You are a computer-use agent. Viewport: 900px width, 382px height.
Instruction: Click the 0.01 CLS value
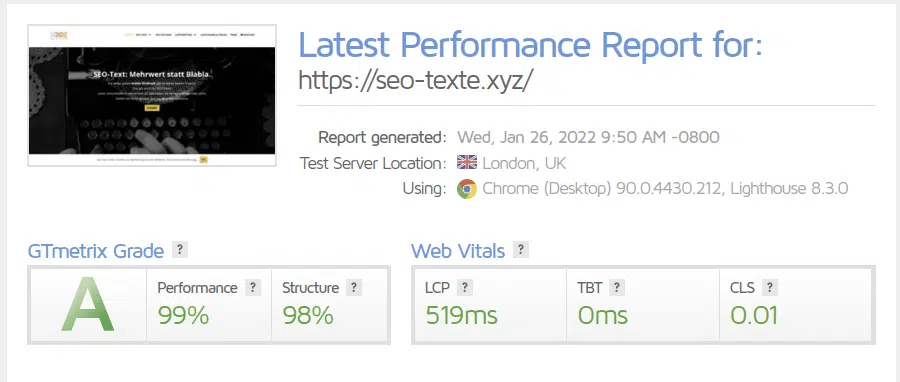[x=754, y=315]
